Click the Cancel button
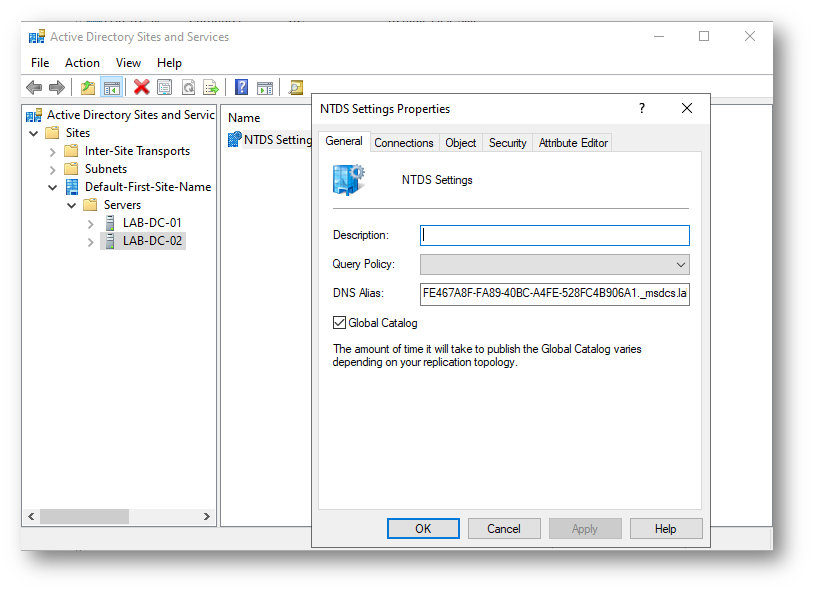The width and height of the screenshot is (815, 593). (504, 529)
